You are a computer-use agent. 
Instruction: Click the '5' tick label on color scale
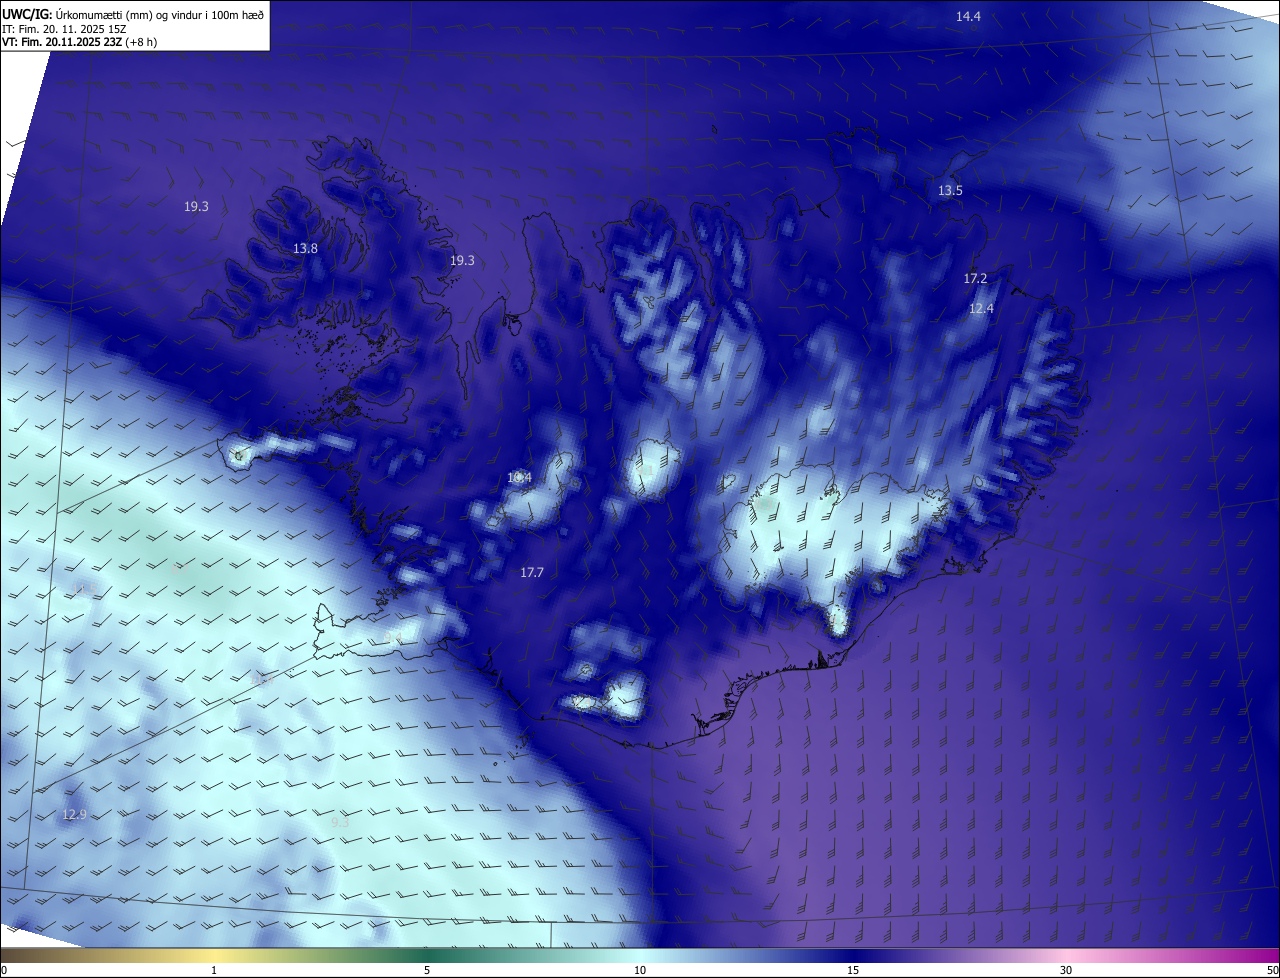click(427, 970)
